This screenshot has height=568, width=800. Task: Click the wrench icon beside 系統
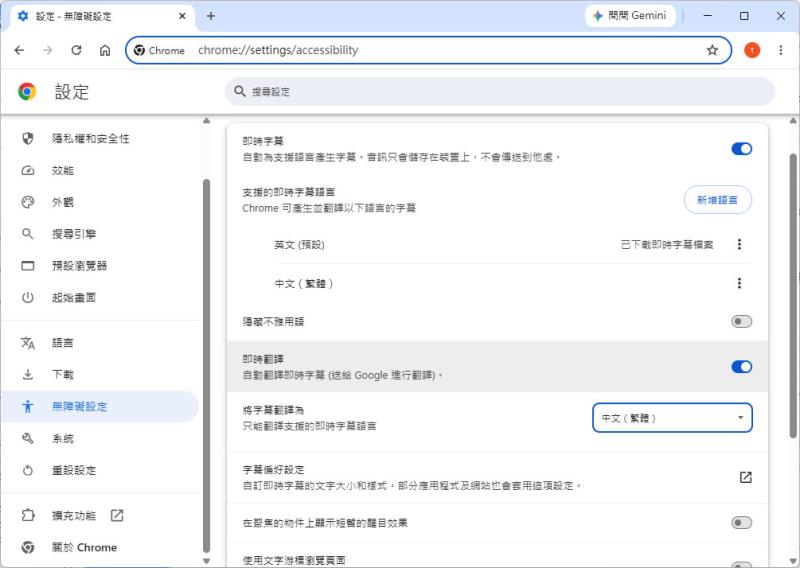(28, 438)
